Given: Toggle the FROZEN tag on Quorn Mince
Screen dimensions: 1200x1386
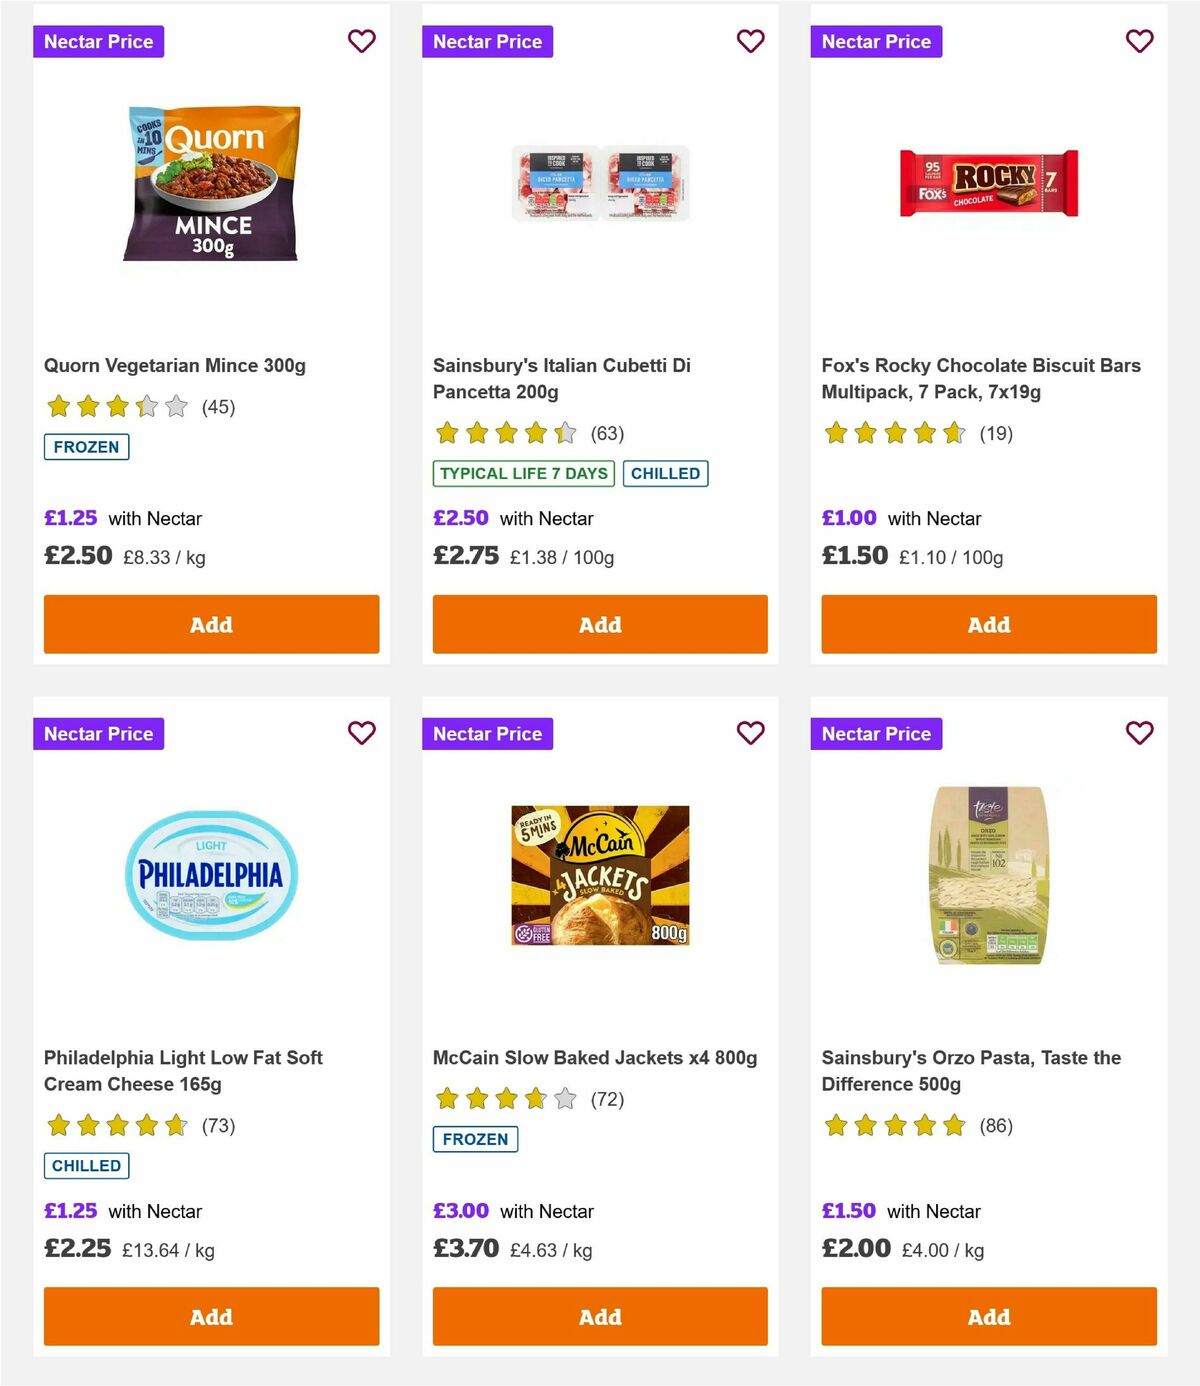Looking at the screenshot, I should (x=86, y=447).
